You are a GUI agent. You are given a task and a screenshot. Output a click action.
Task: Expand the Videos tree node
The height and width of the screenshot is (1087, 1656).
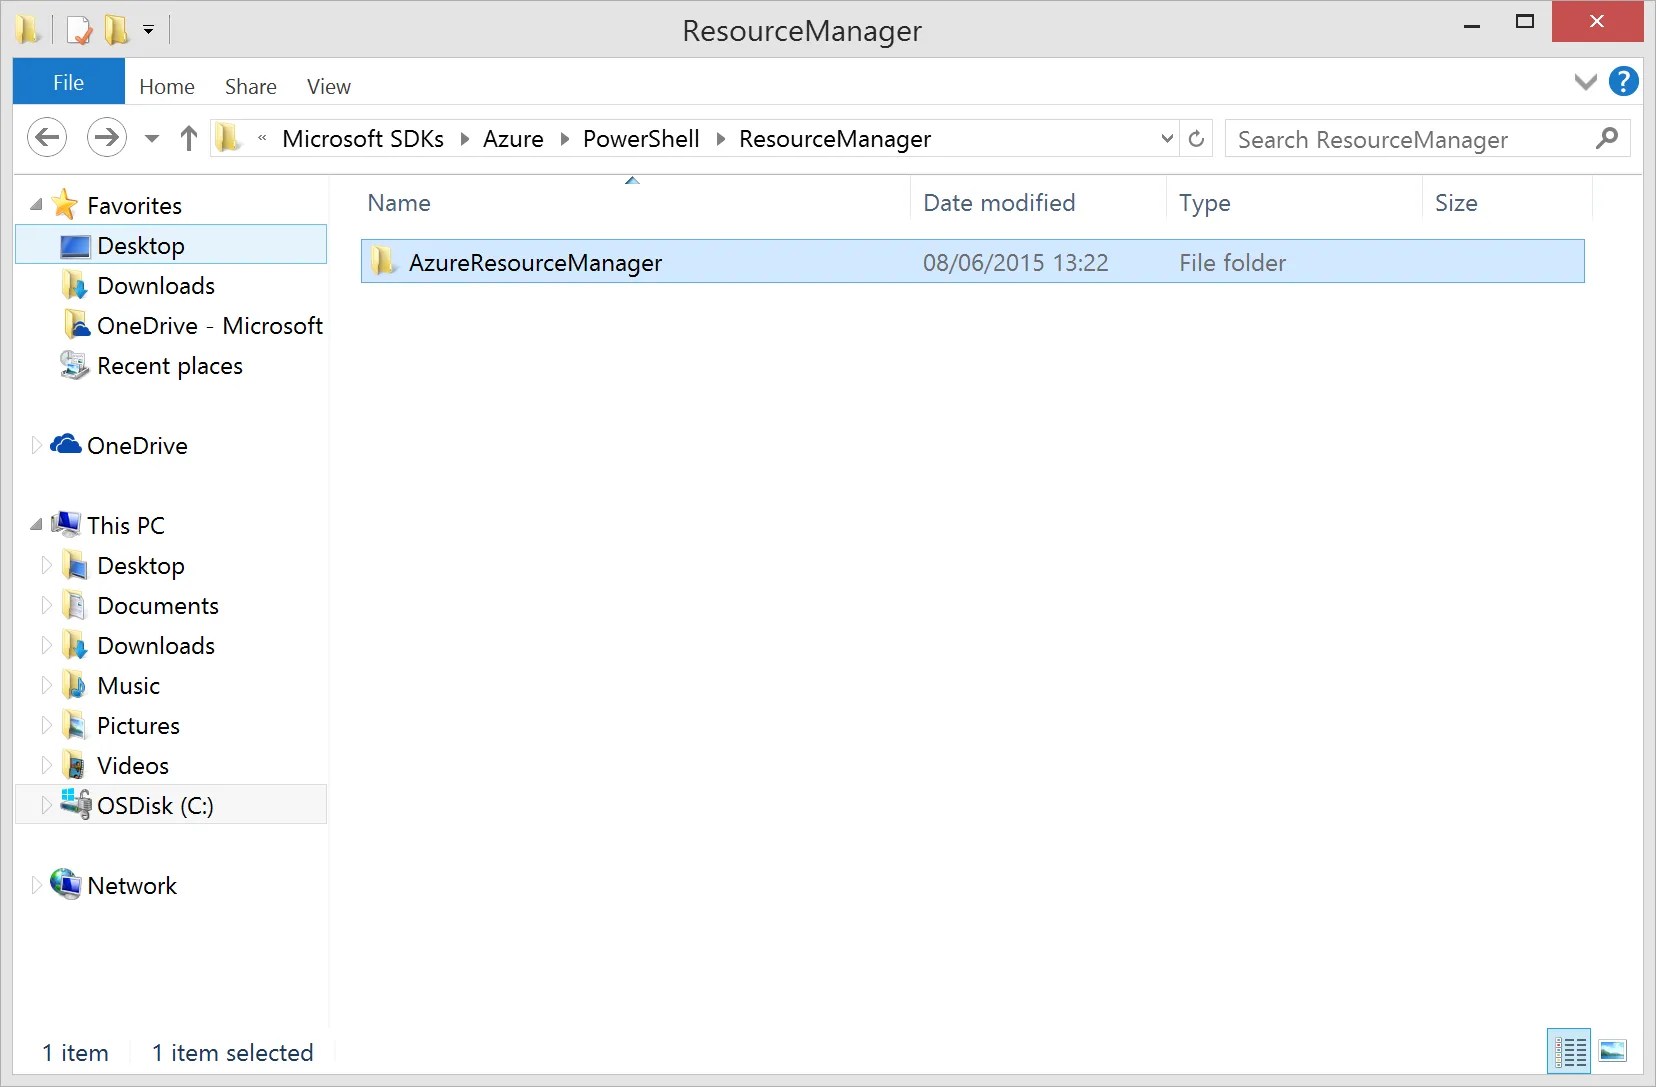click(46, 765)
